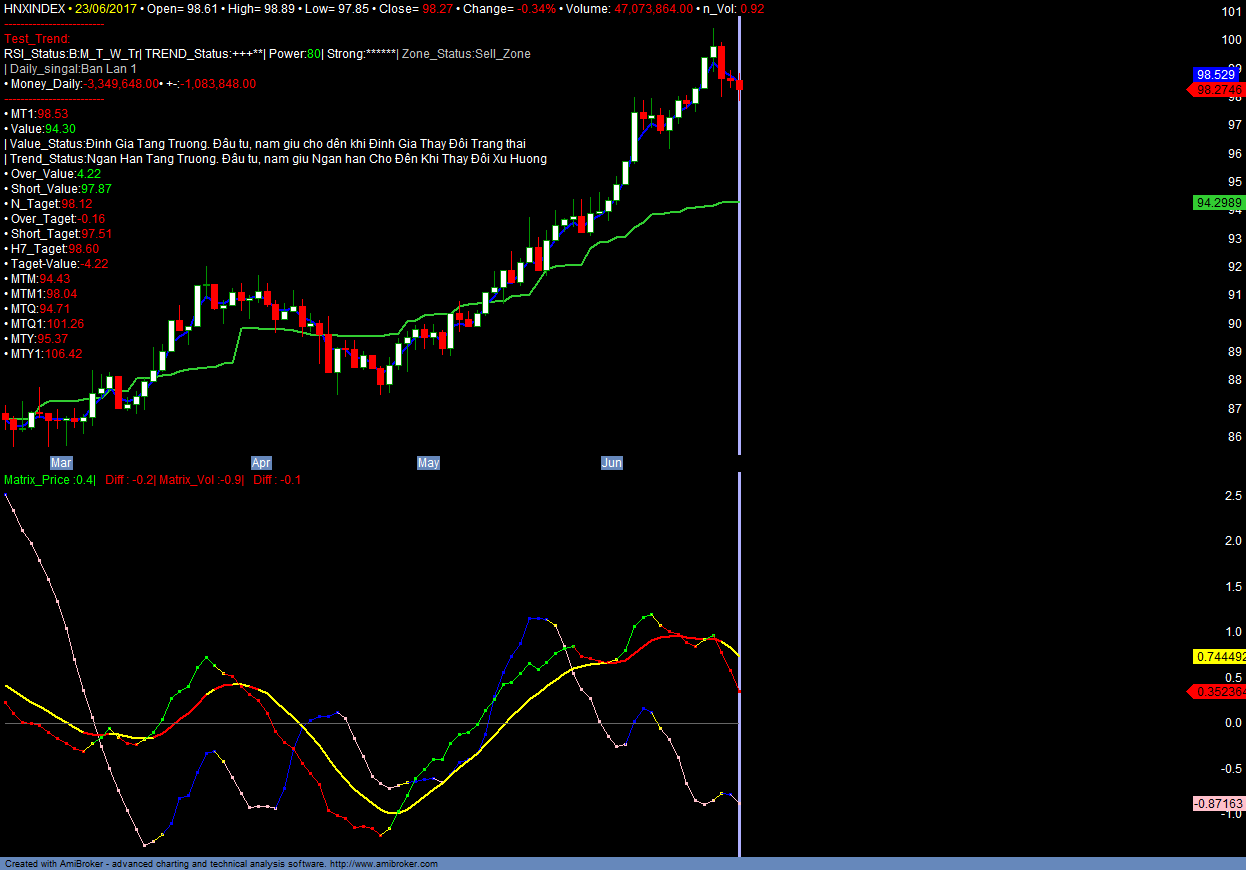Click the Mar month label on time axis
The height and width of the screenshot is (870, 1246).
(x=61, y=463)
